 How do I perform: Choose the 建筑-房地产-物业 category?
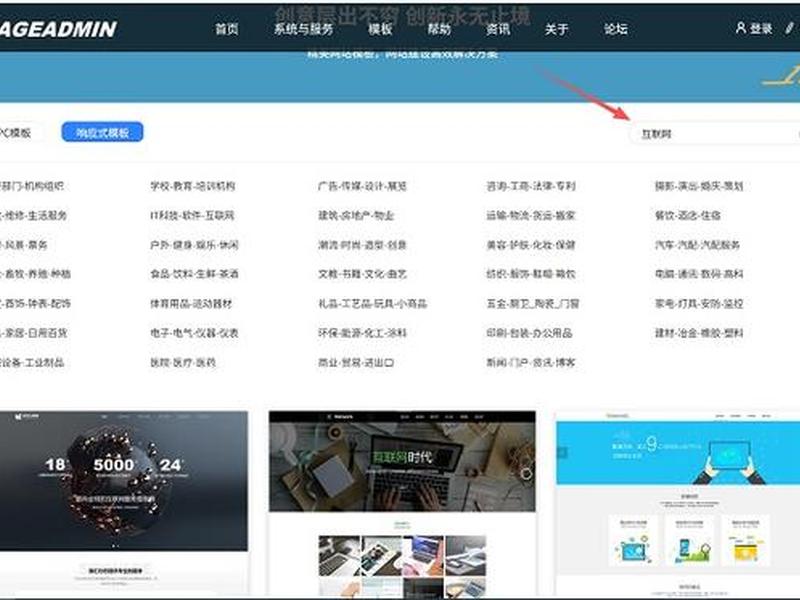pyautogui.click(x=356, y=215)
